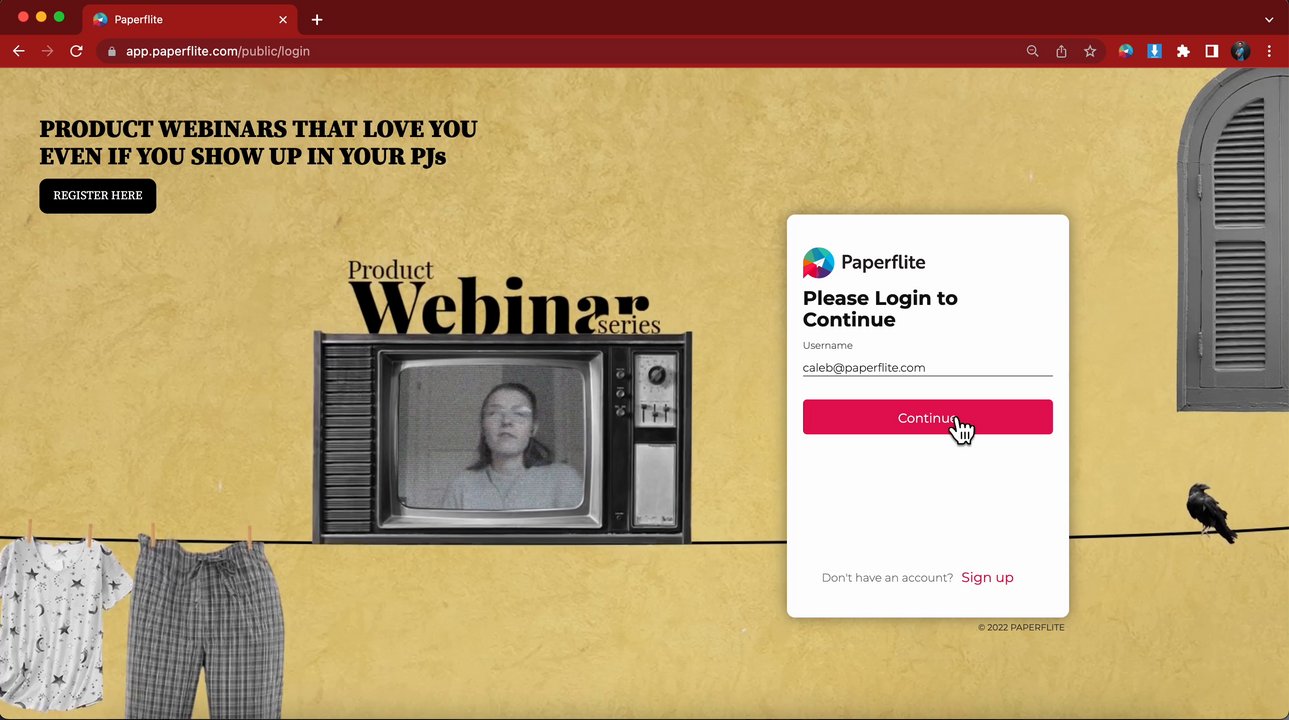The image size is (1289, 720).
Task: Reload the page with the refresh icon
Action: (x=76, y=51)
